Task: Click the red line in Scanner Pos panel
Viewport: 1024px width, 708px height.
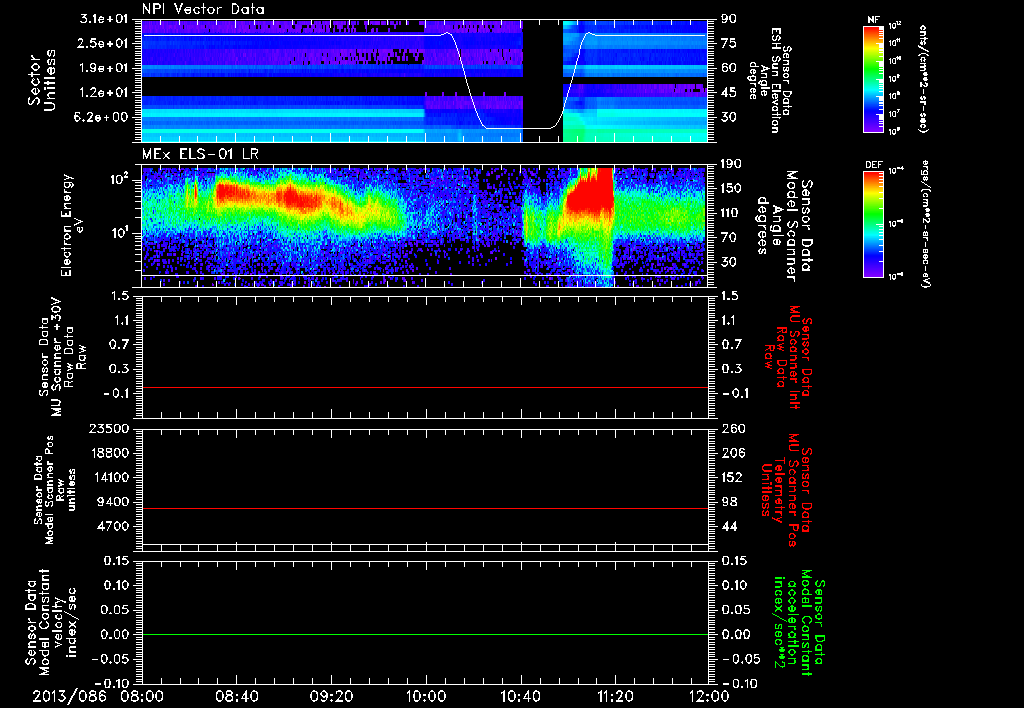Action: pos(424,508)
